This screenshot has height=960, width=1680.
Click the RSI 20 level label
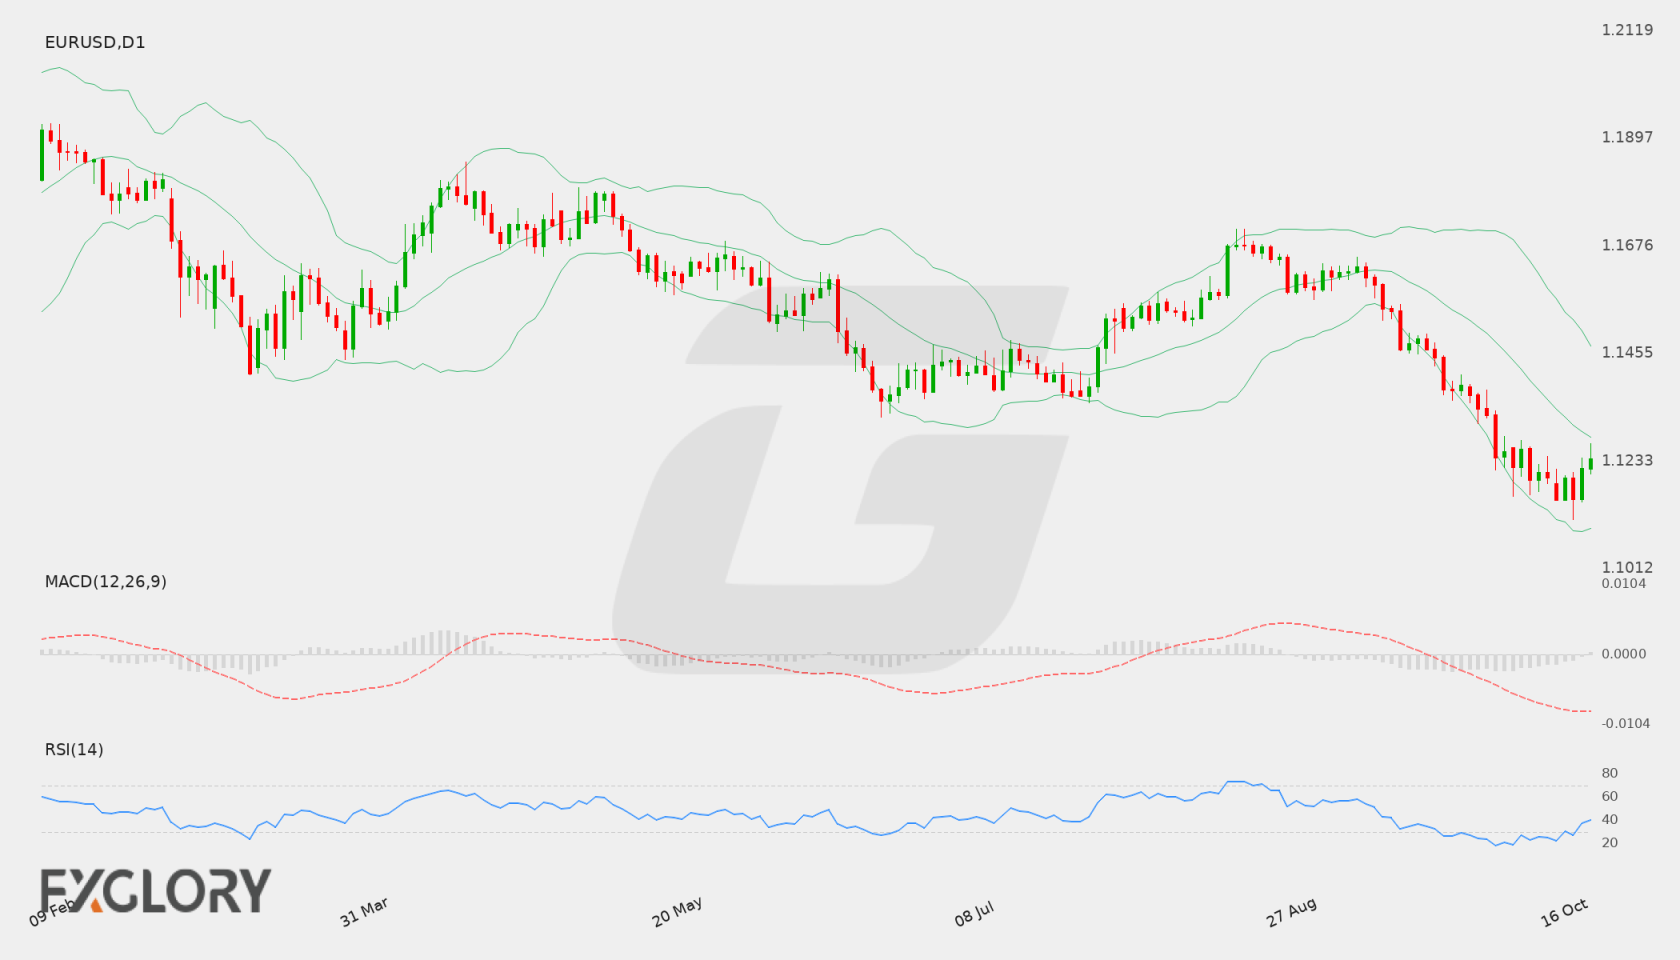click(x=1610, y=842)
